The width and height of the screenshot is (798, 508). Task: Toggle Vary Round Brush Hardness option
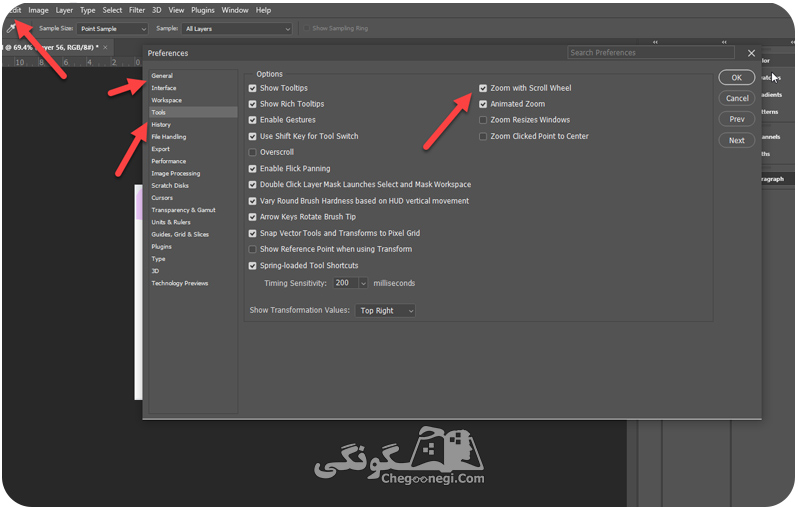(252, 201)
